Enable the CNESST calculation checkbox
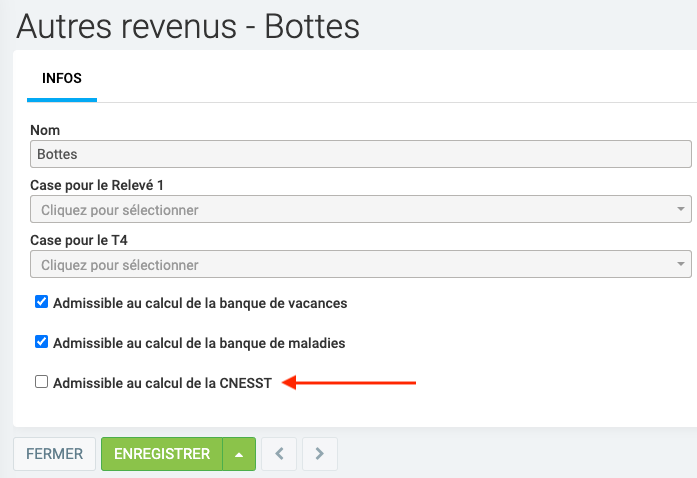 41,382
